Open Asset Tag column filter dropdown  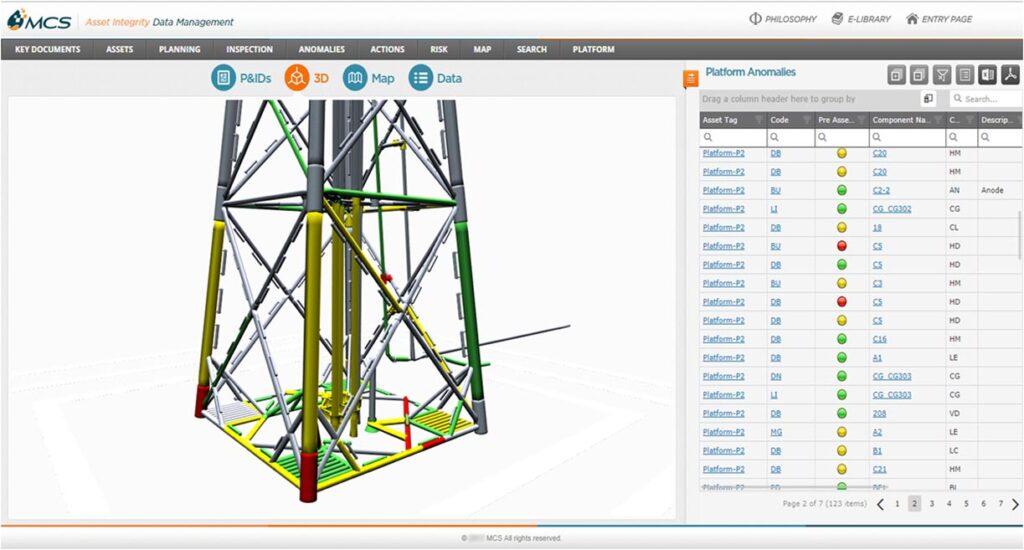757,120
